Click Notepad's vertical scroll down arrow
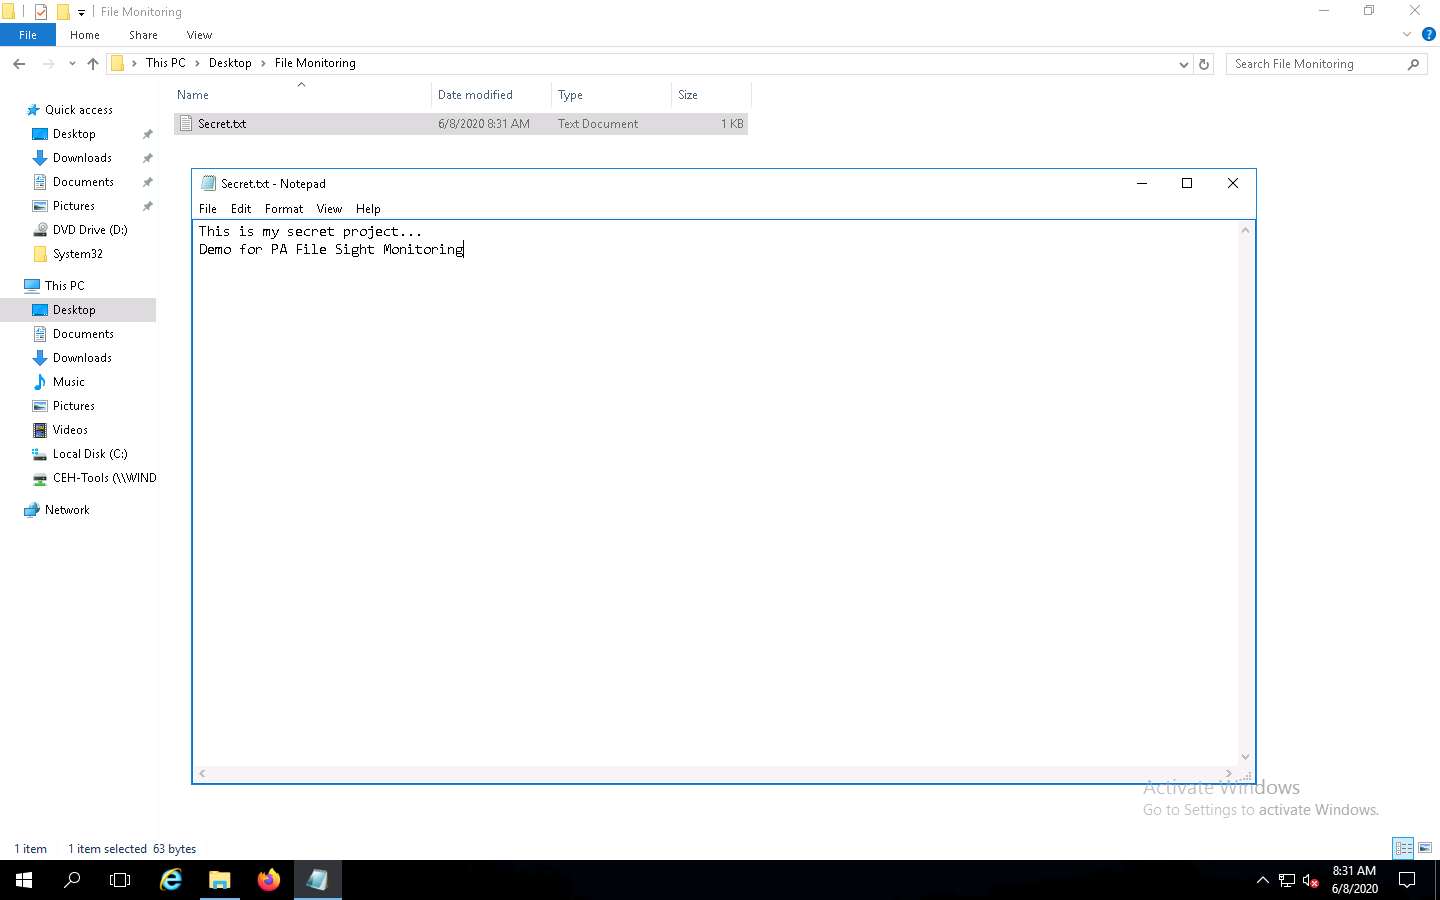 tap(1246, 757)
